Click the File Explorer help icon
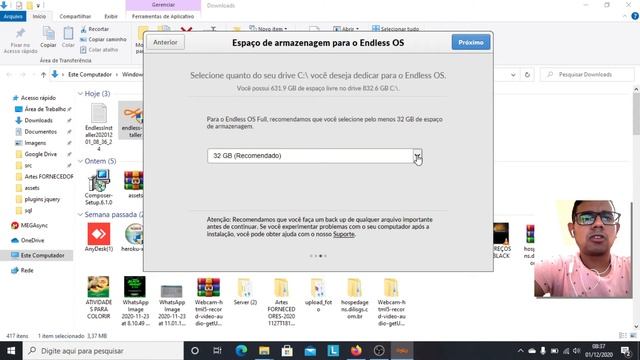 tap(635, 16)
